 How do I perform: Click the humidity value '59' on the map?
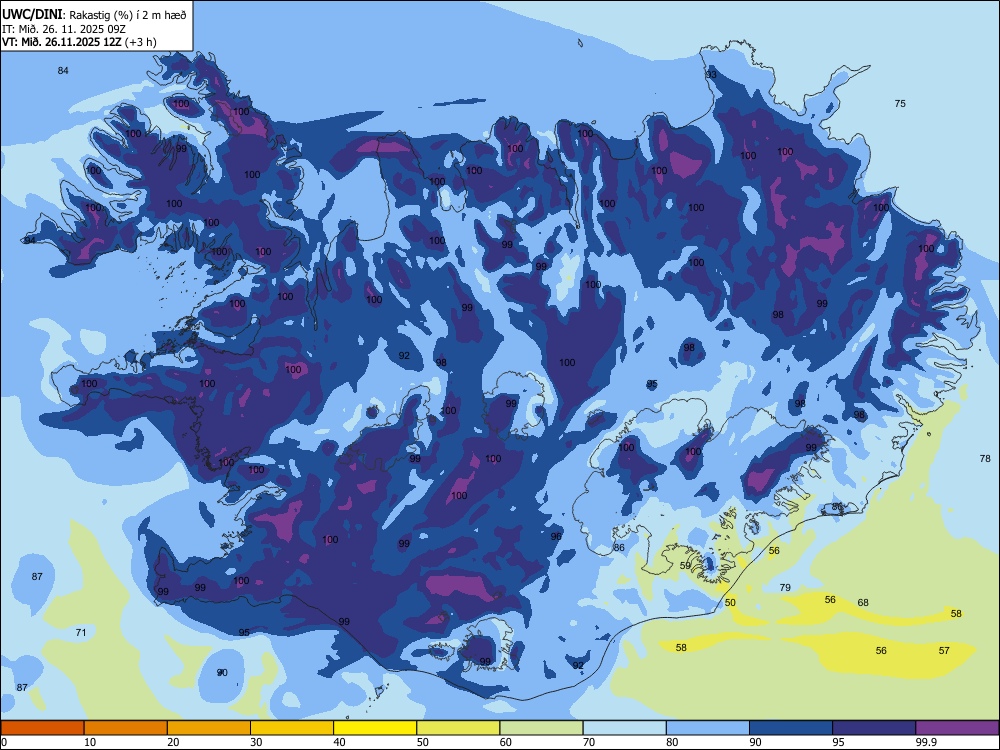(x=685, y=565)
